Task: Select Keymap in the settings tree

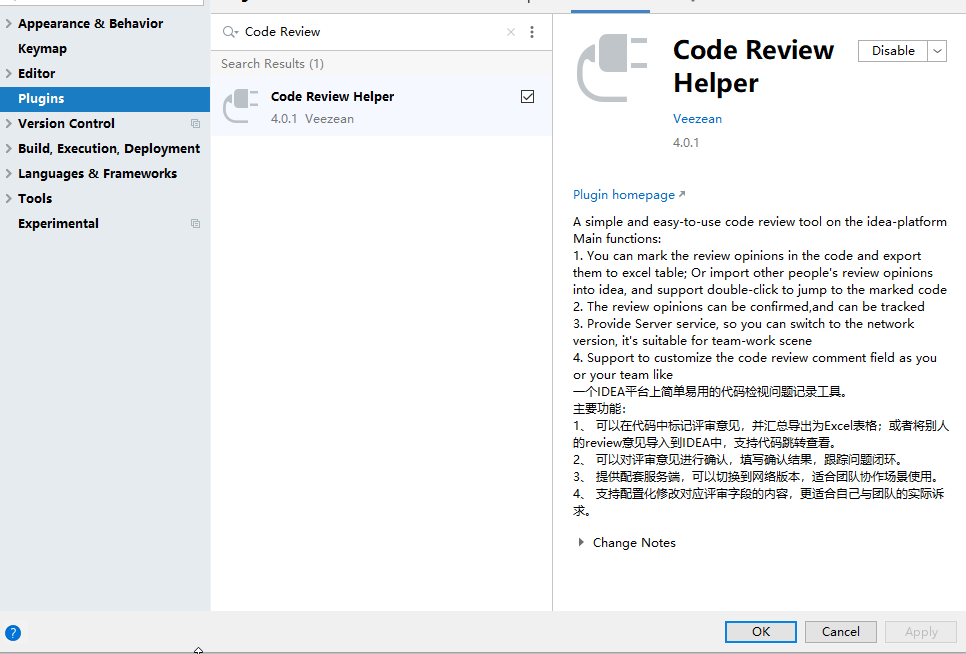Action: point(43,49)
